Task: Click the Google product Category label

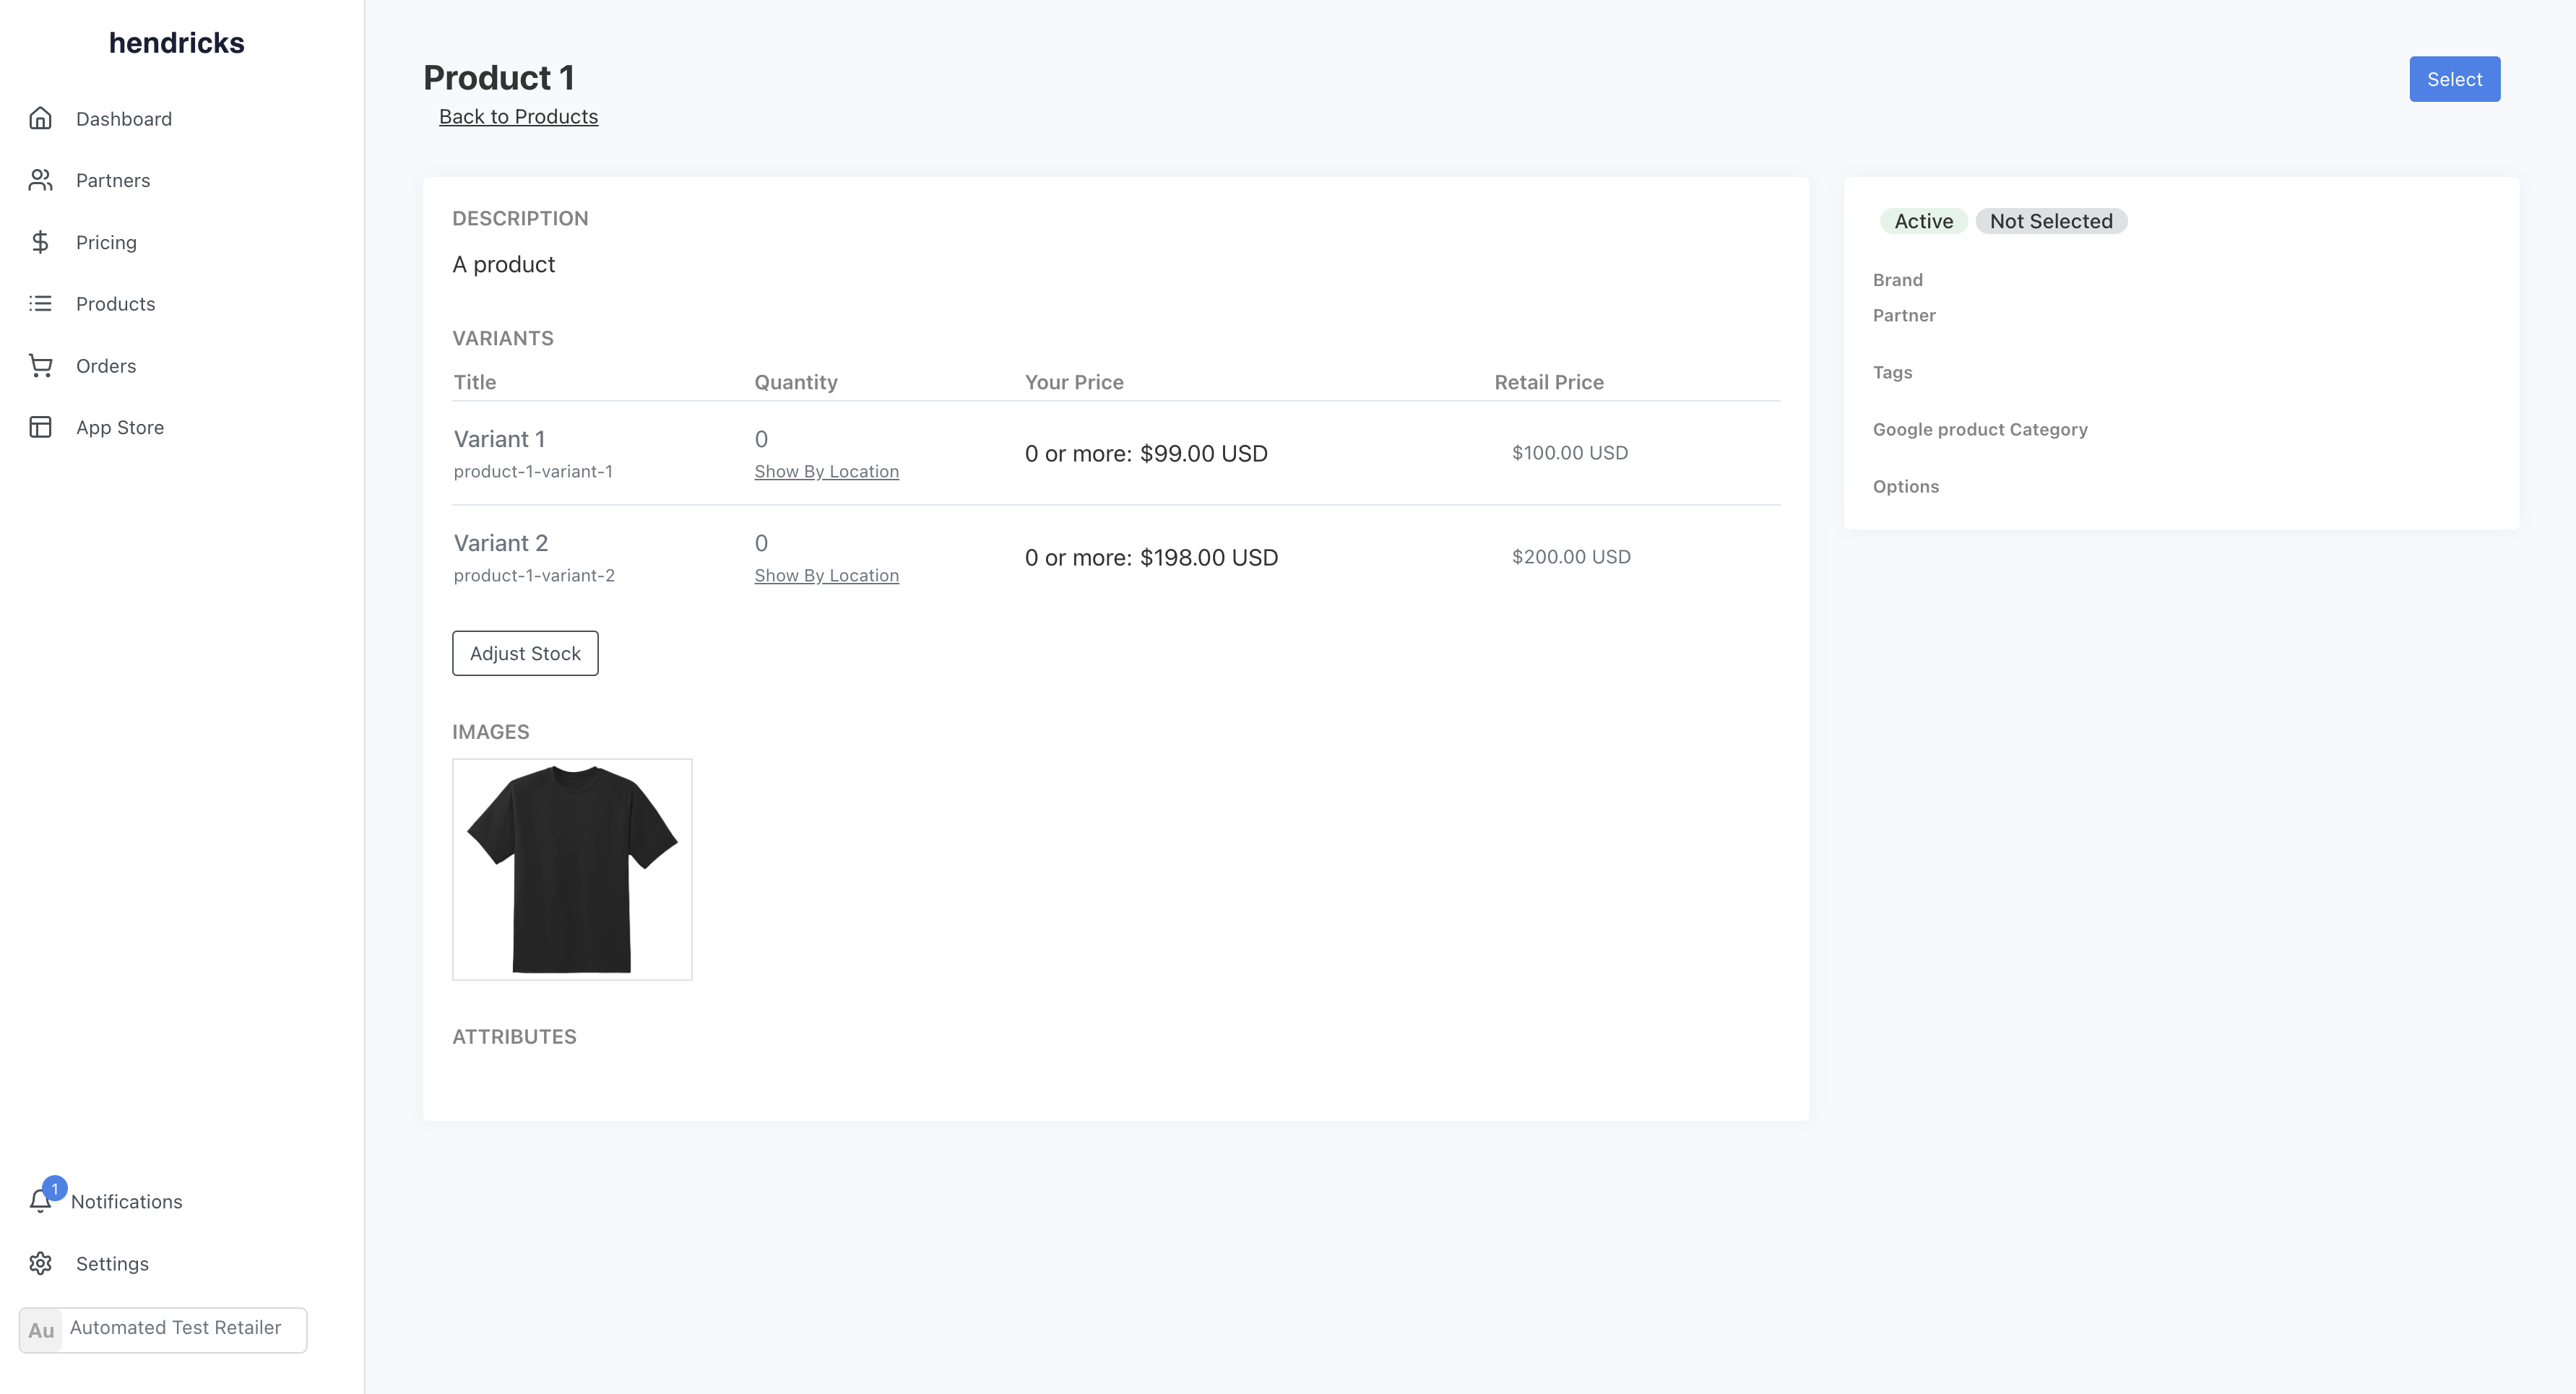Action: point(1980,430)
